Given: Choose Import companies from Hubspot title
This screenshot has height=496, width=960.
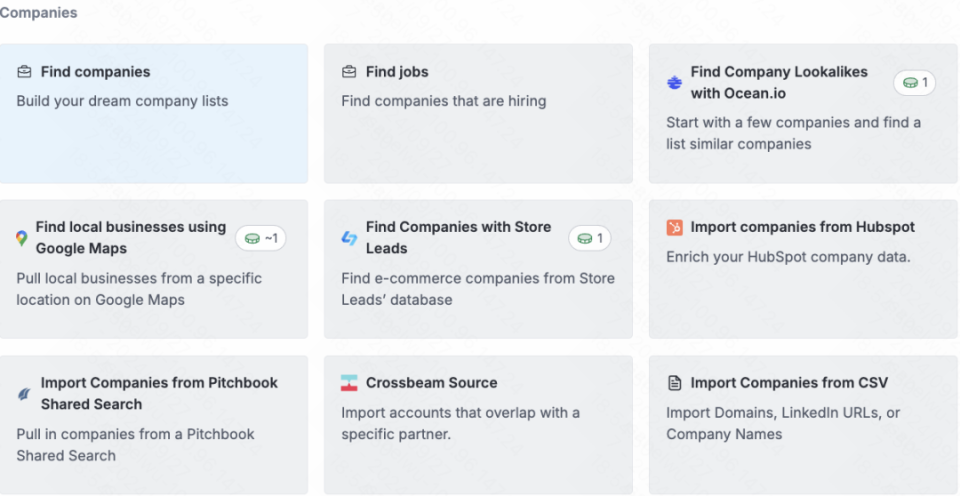Looking at the screenshot, I should (803, 227).
